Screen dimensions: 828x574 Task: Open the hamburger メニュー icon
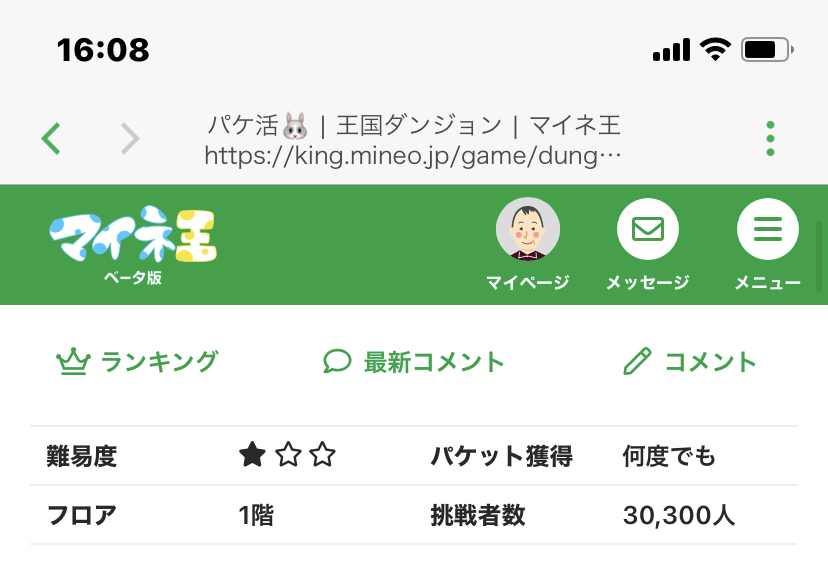767,230
